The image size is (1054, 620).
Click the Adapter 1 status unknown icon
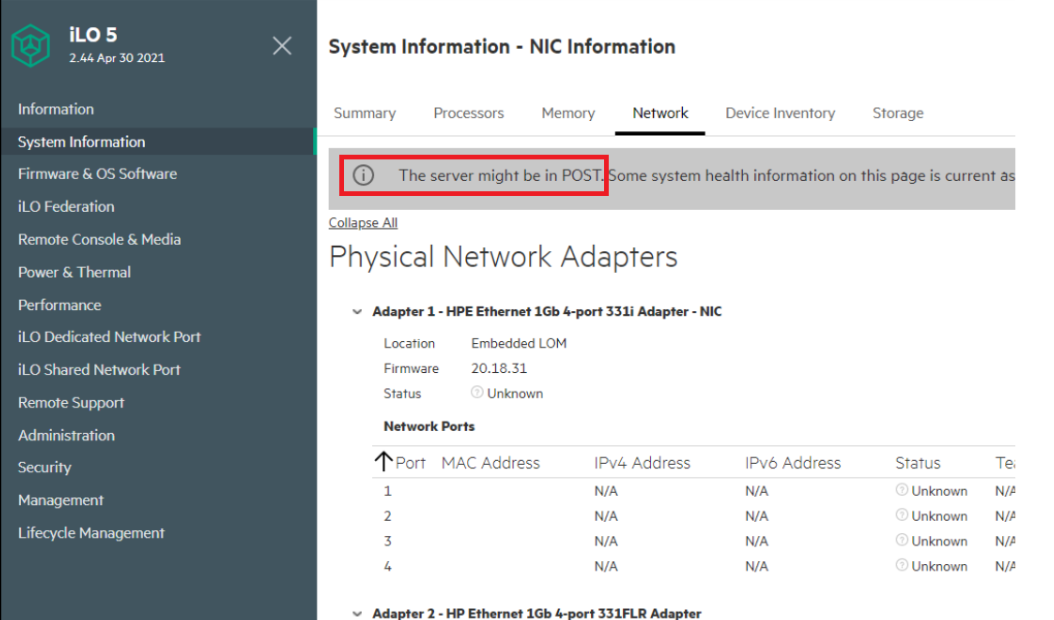coord(477,392)
